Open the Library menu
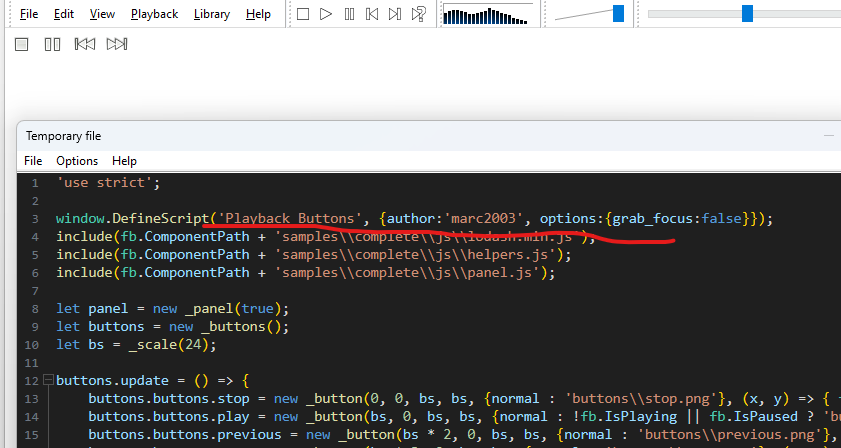 tap(211, 14)
